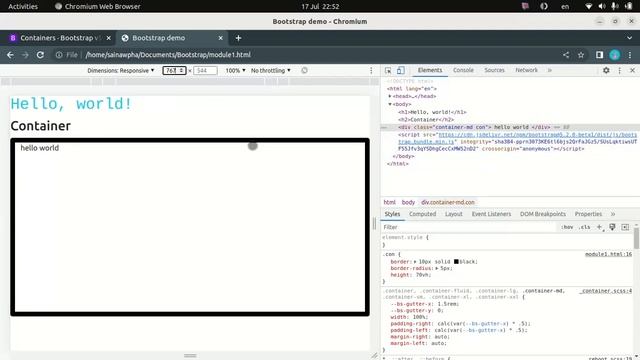Open the DevTools customize three-dot menu
The image size is (640, 360).
click(619, 70)
